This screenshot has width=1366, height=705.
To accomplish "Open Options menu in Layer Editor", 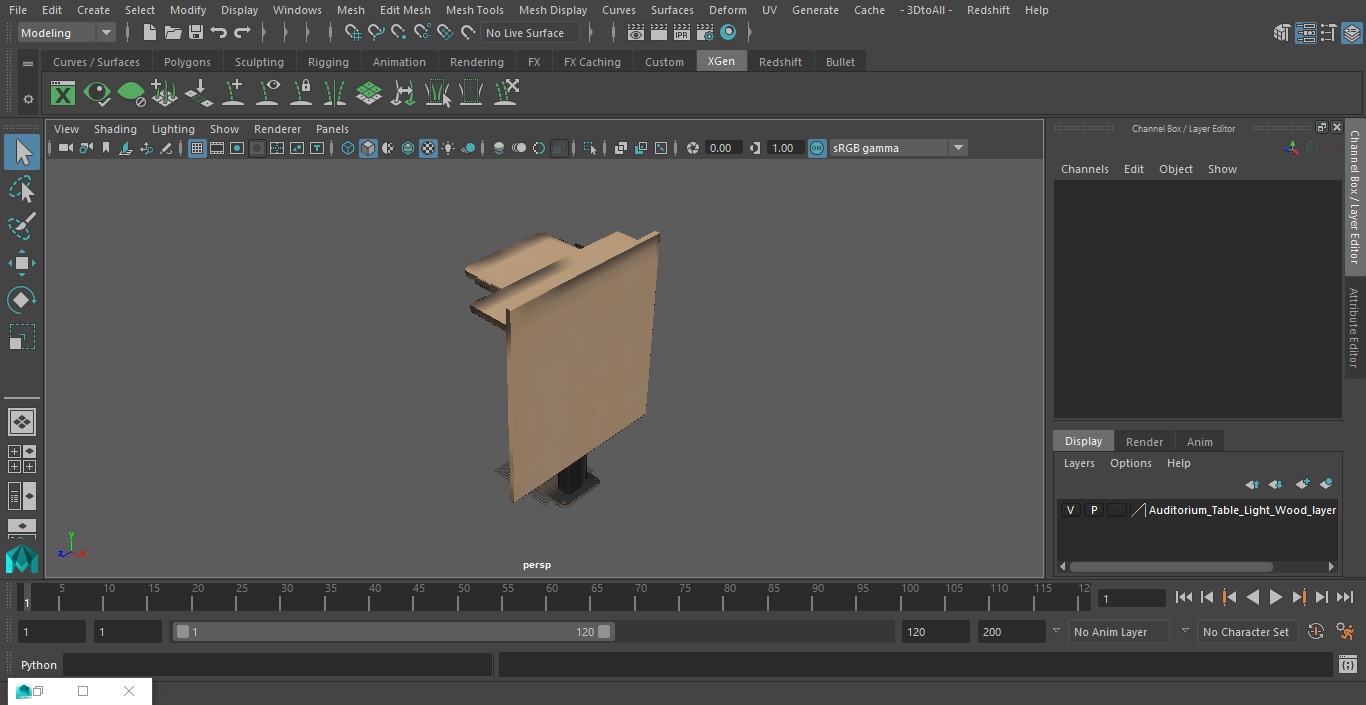I will point(1131,463).
